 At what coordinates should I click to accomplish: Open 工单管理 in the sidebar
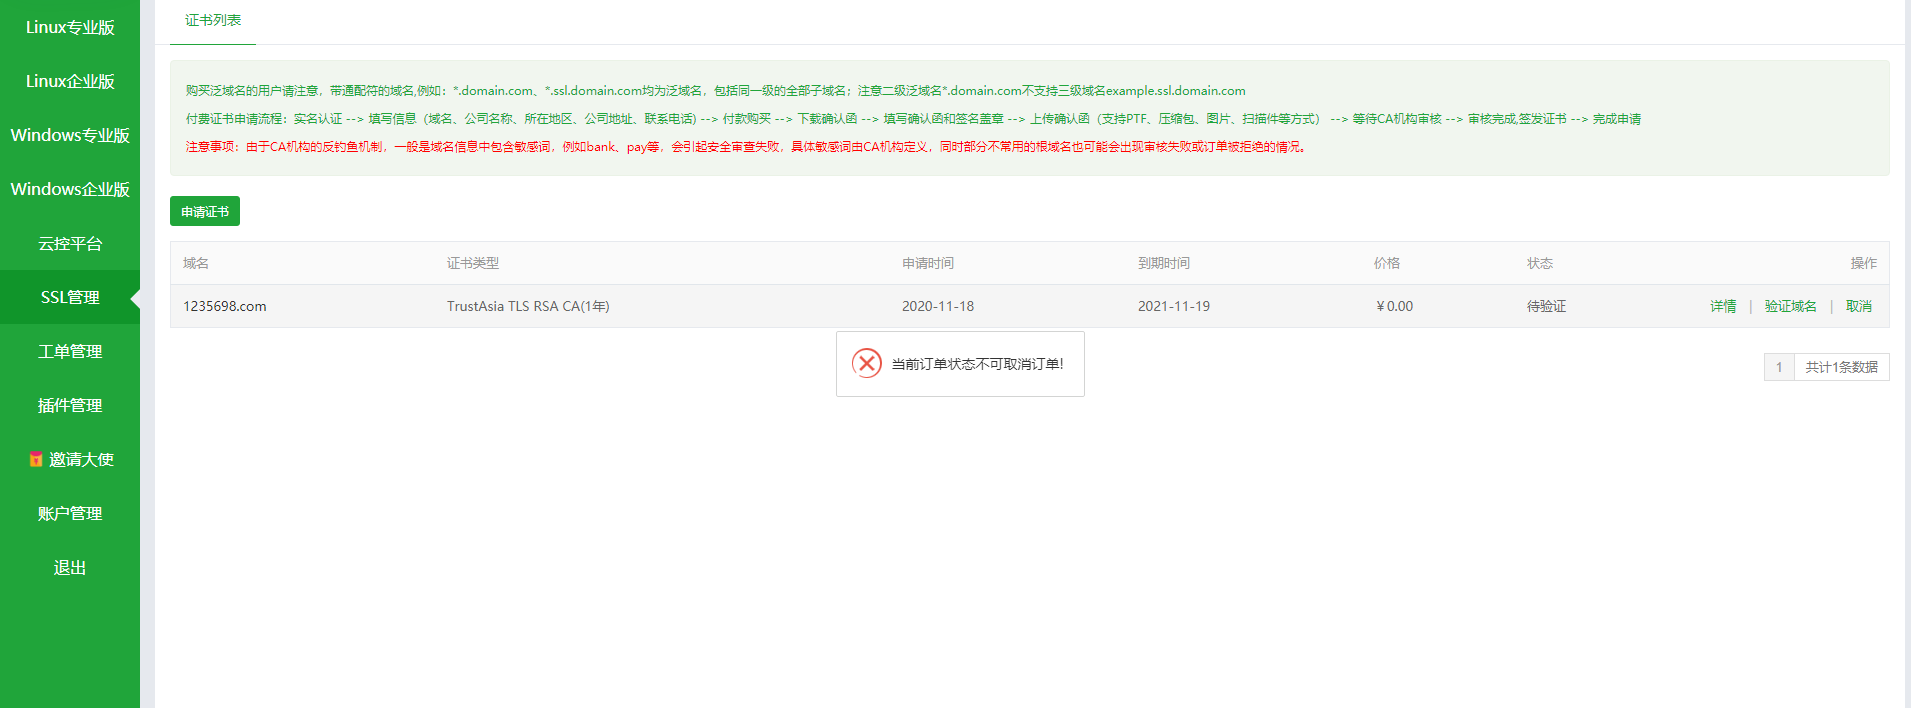click(x=70, y=351)
